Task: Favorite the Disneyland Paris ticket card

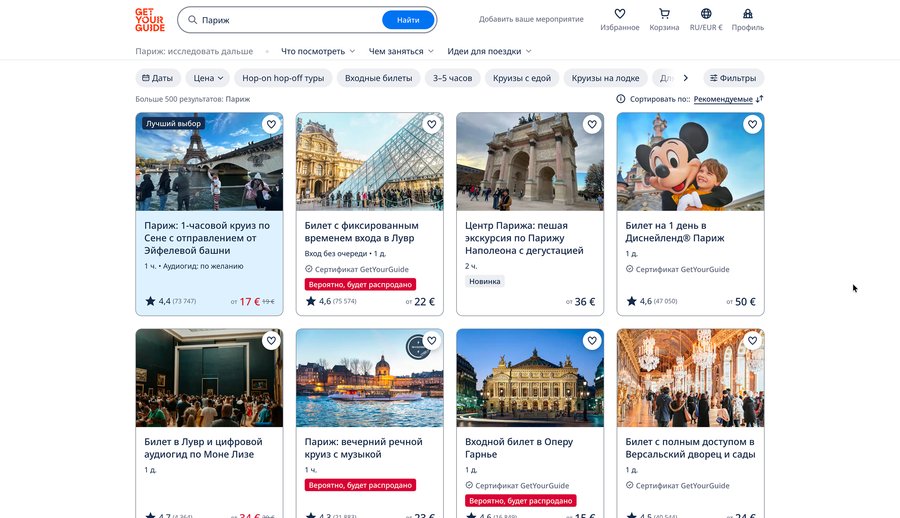Action: 752,124
